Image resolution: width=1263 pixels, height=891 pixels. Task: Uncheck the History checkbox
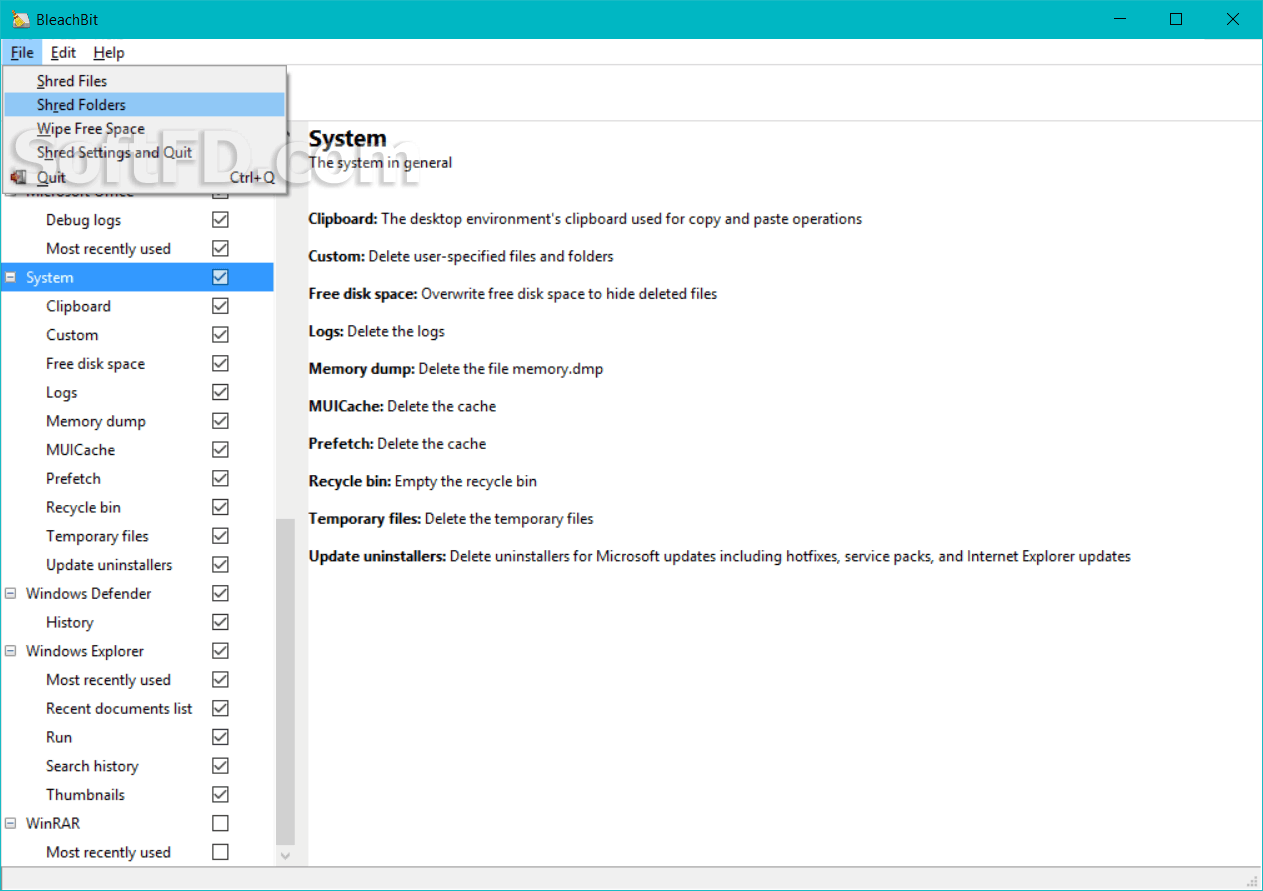[221, 622]
